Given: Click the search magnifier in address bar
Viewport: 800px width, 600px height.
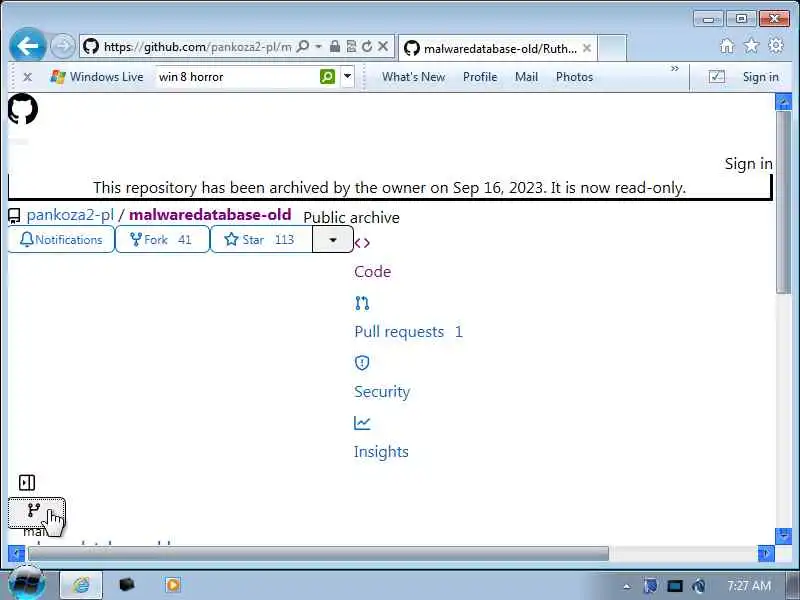Looking at the screenshot, I should coord(303,46).
